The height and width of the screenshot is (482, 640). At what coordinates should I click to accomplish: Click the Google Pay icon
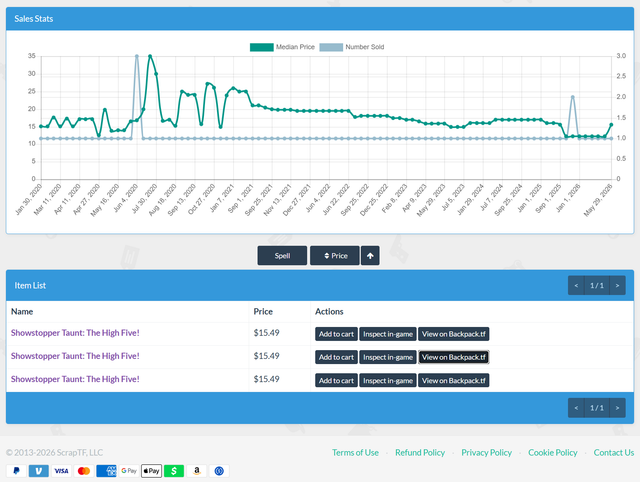pyautogui.click(x=129, y=471)
